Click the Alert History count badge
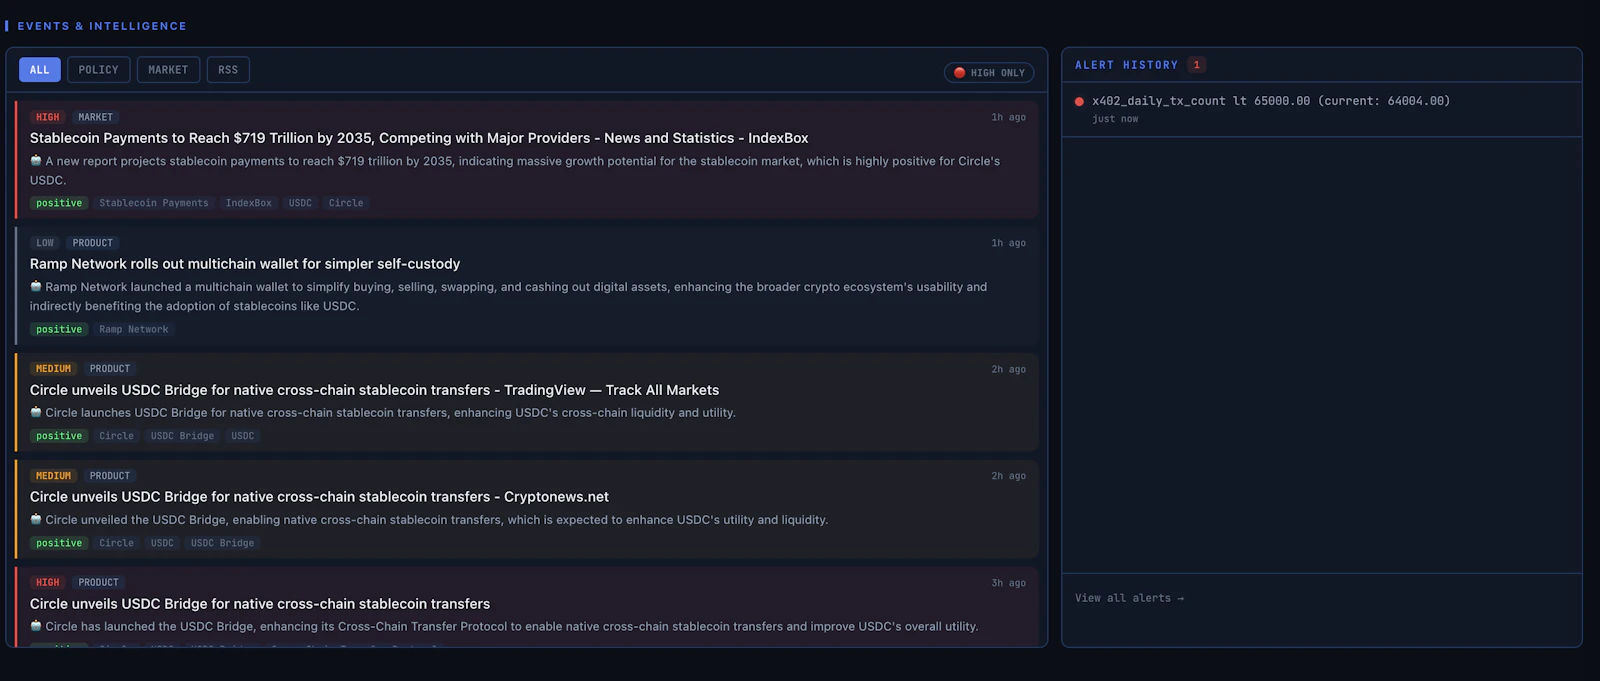The image size is (1600, 681). click(x=1196, y=65)
